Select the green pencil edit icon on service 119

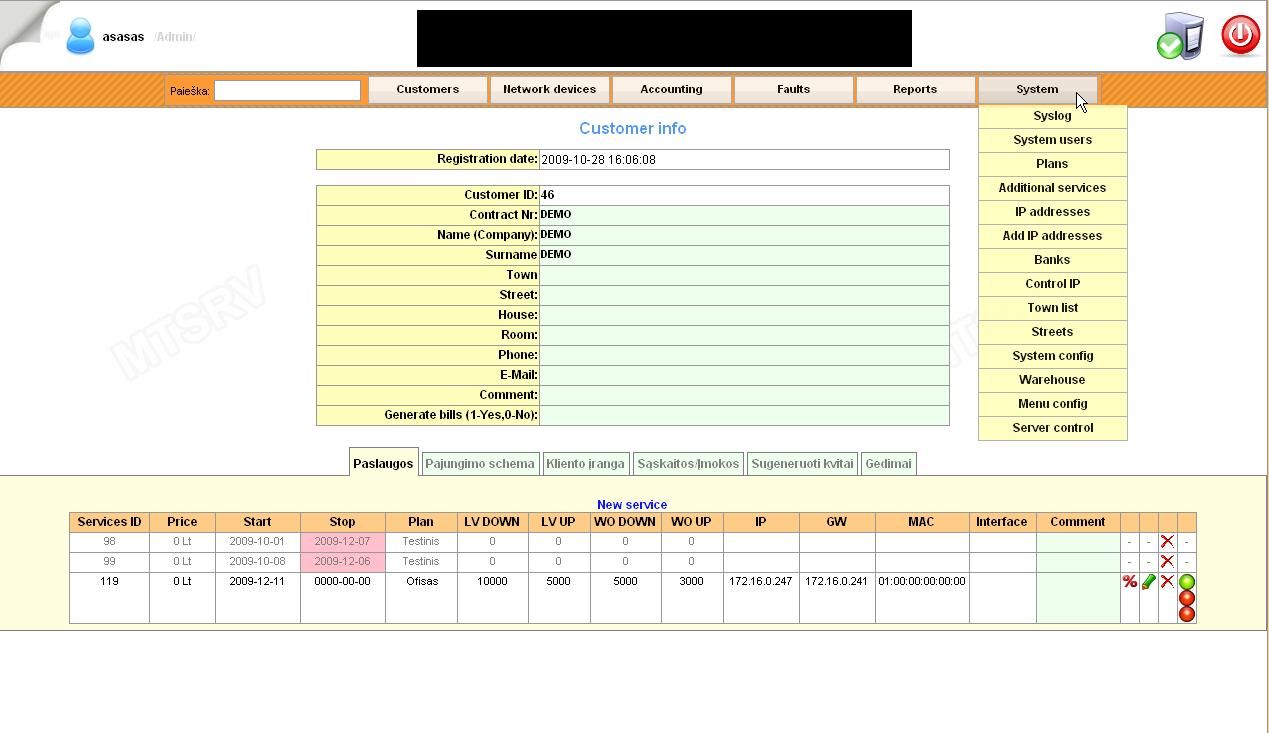point(1148,581)
